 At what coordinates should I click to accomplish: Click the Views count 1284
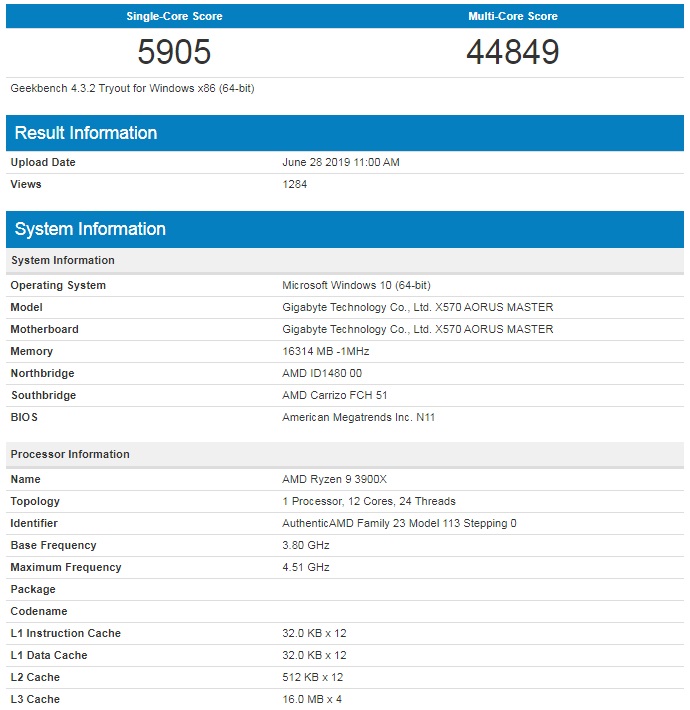tap(295, 184)
